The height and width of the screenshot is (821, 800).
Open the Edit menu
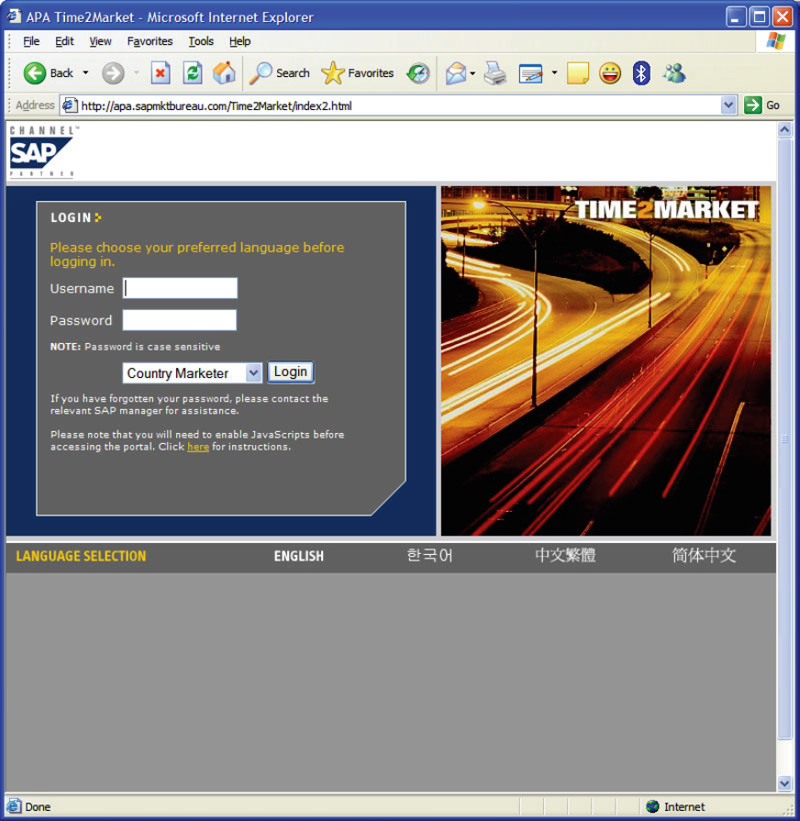[64, 41]
